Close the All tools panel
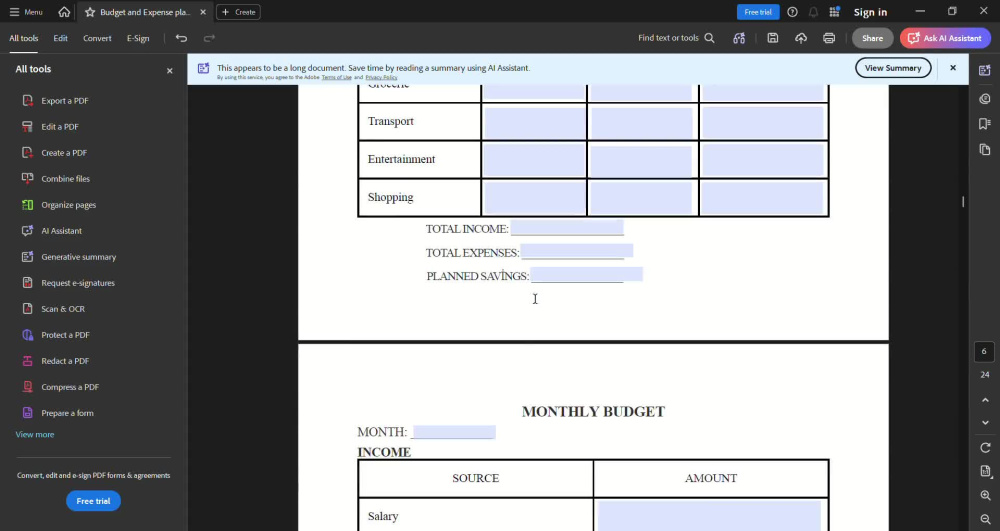The image size is (1000, 531). 170,71
